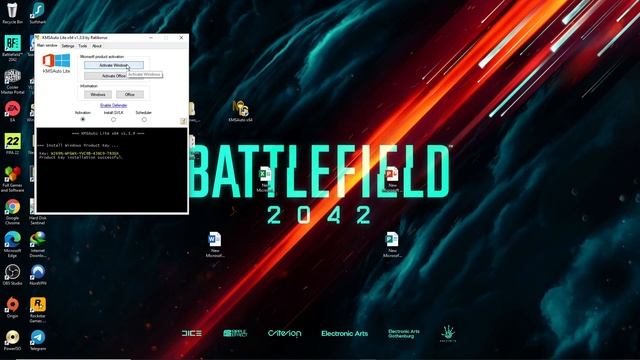Click the small notepad icon above the console
640x360 pixels.
(183, 121)
